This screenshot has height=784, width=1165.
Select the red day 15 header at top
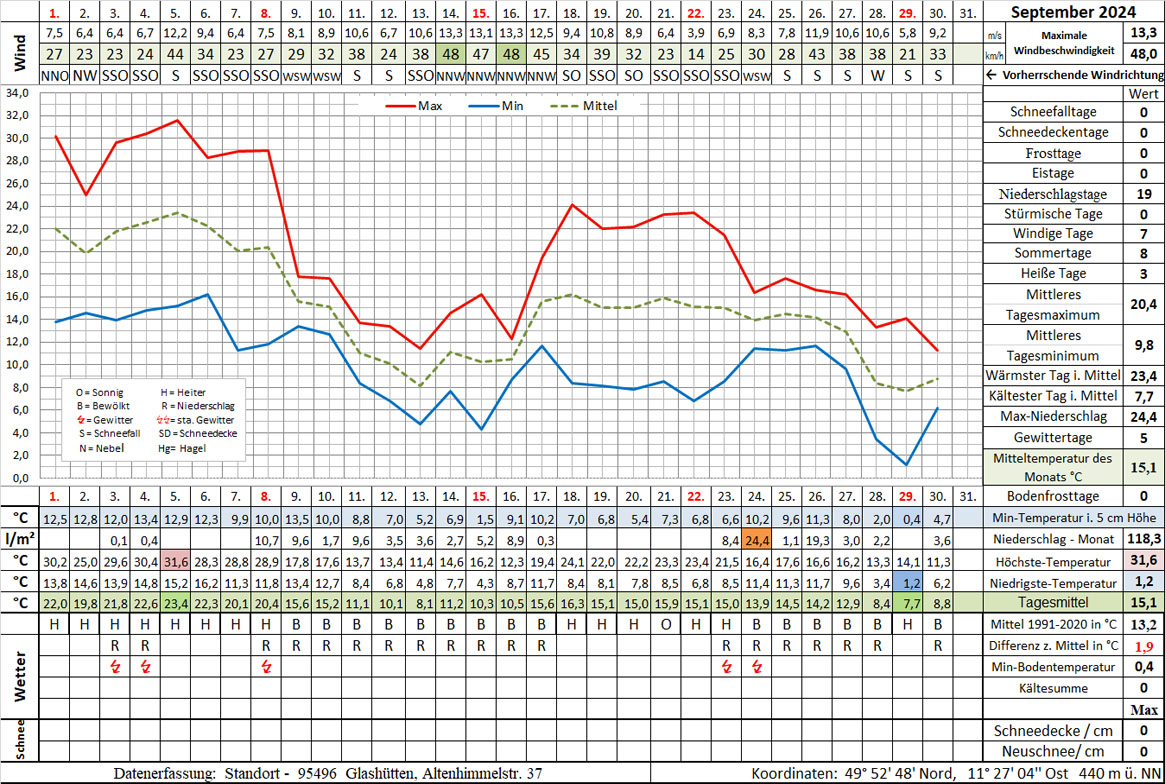pyautogui.click(x=481, y=14)
